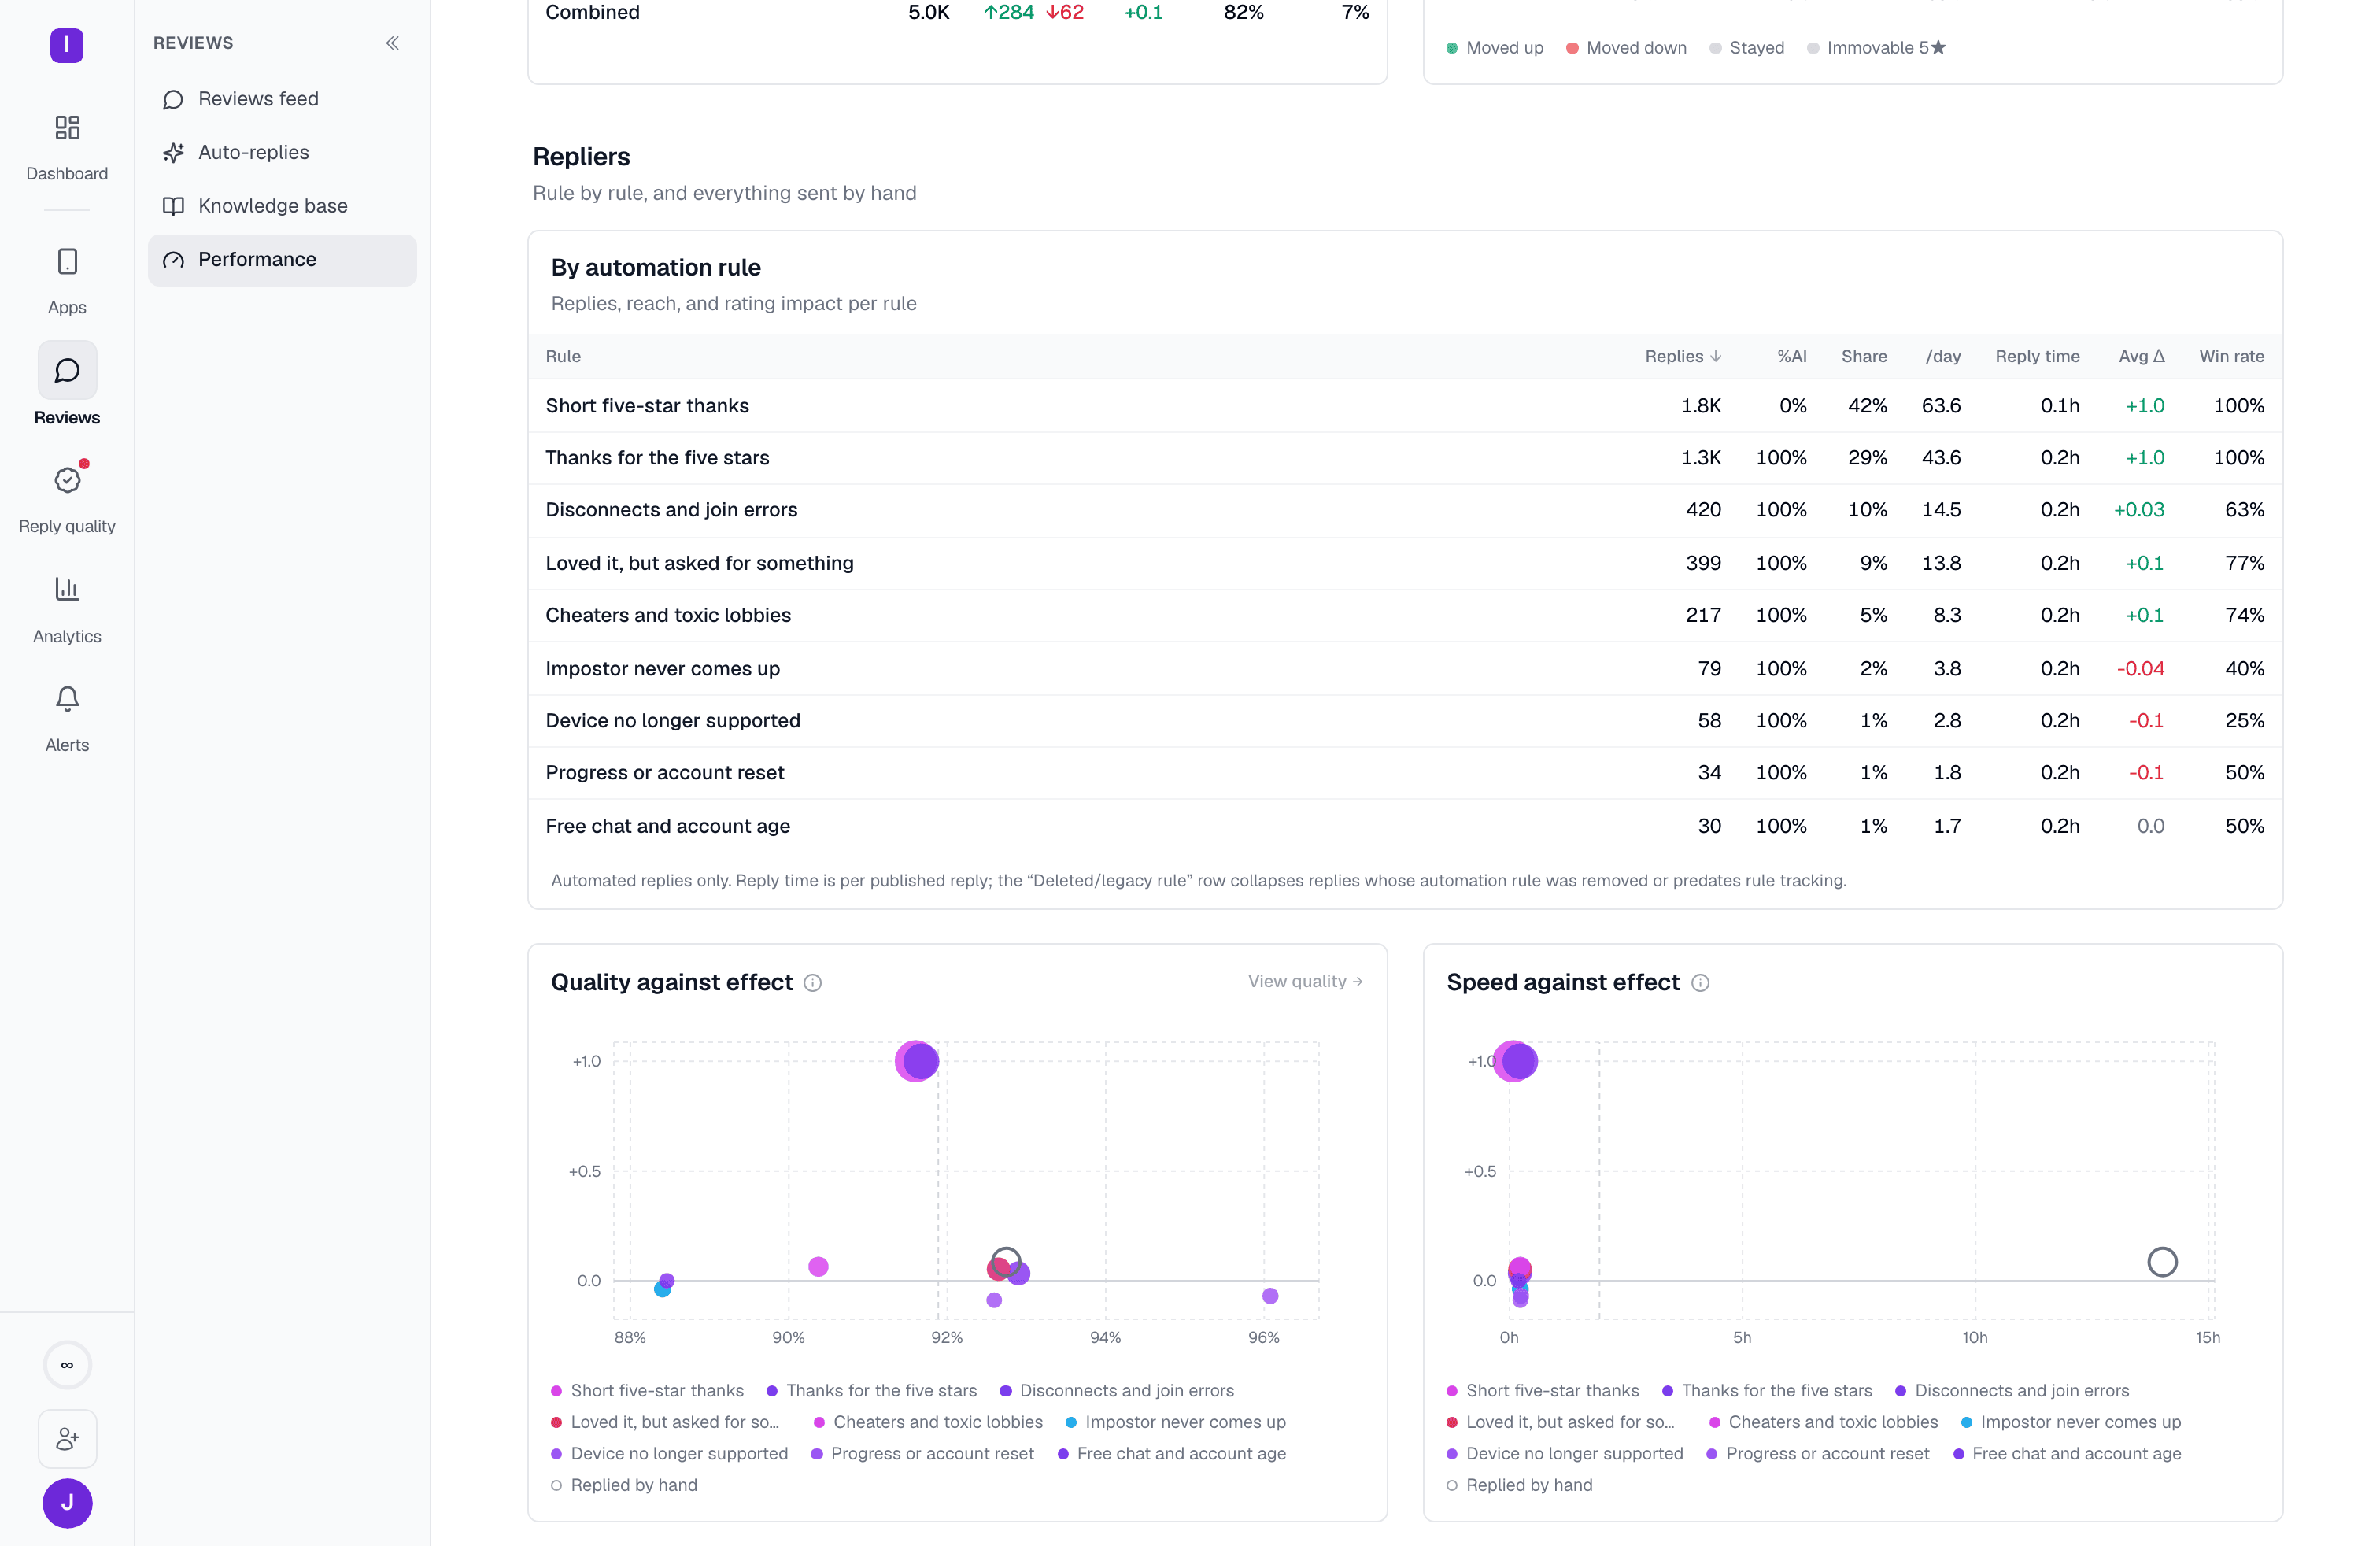Toggle Impostor never comes up in Quality legend
Image resolution: width=2380 pixels, height=1546 pixels.
(x=1176, y=1422)
